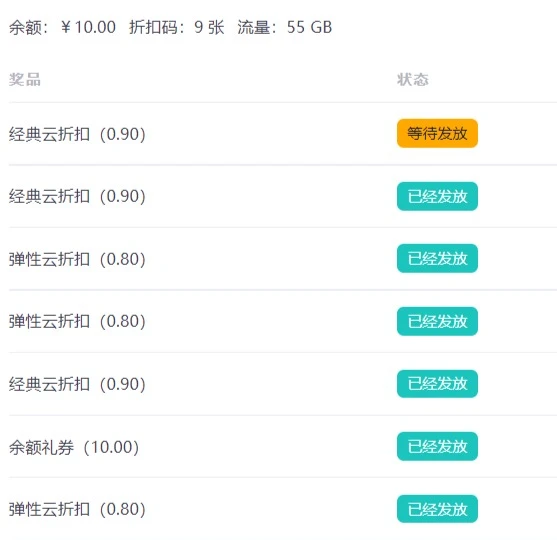Select 已经发放 badge of last 弹性云折扣 row

(x=437, y=509)
